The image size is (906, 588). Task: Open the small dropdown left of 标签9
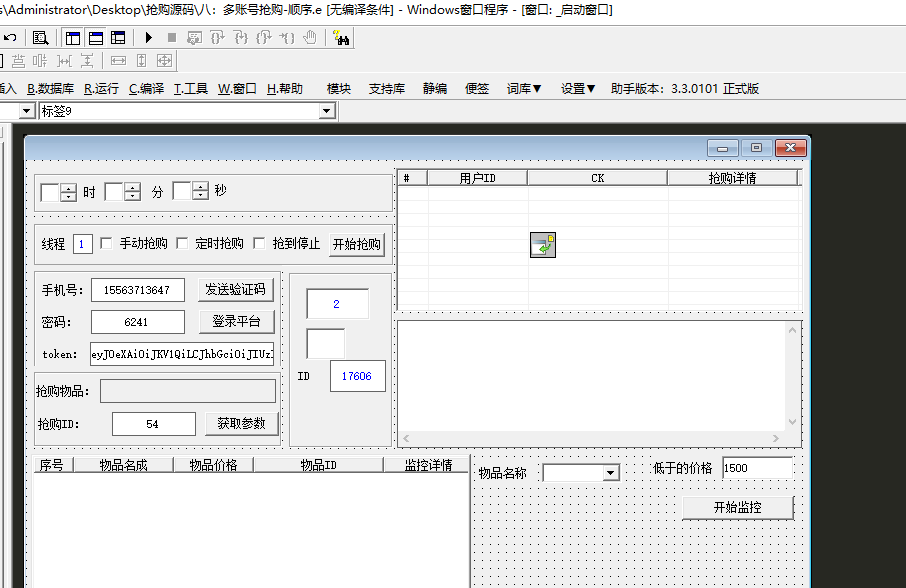pyautogui.click(x=27, y=111)
